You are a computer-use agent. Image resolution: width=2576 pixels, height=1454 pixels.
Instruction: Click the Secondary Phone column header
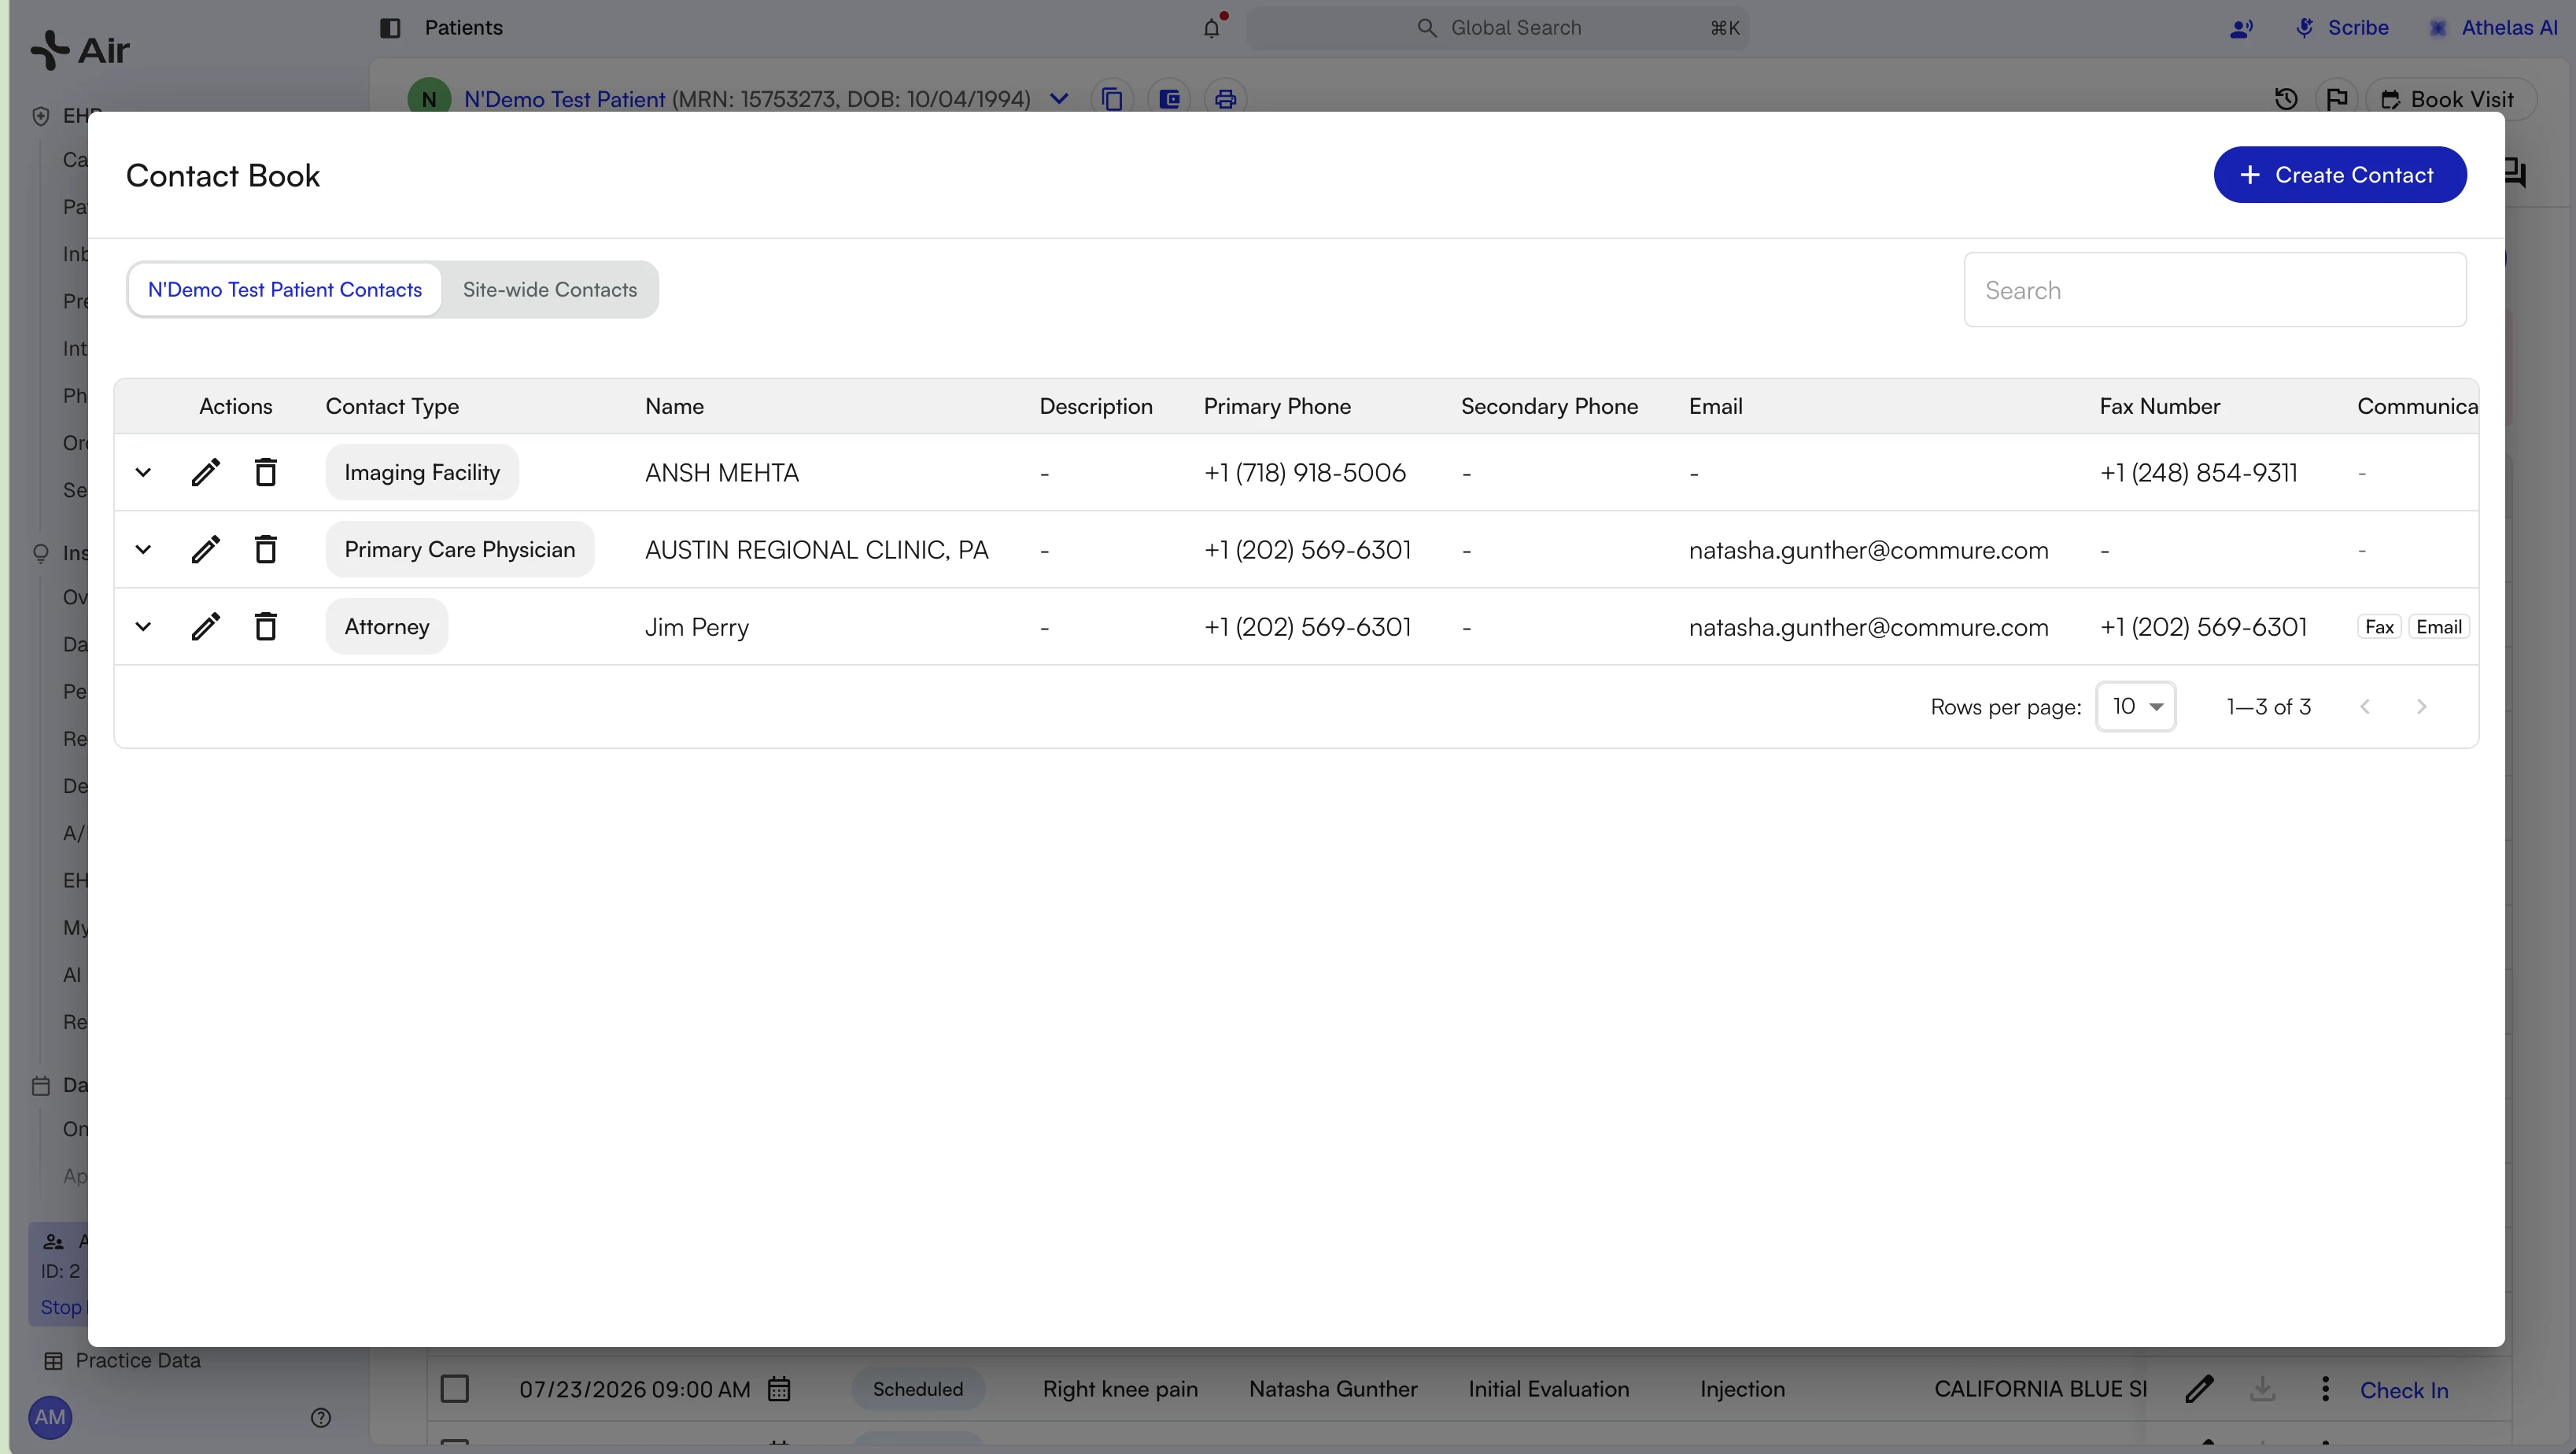pos(1549,406)
